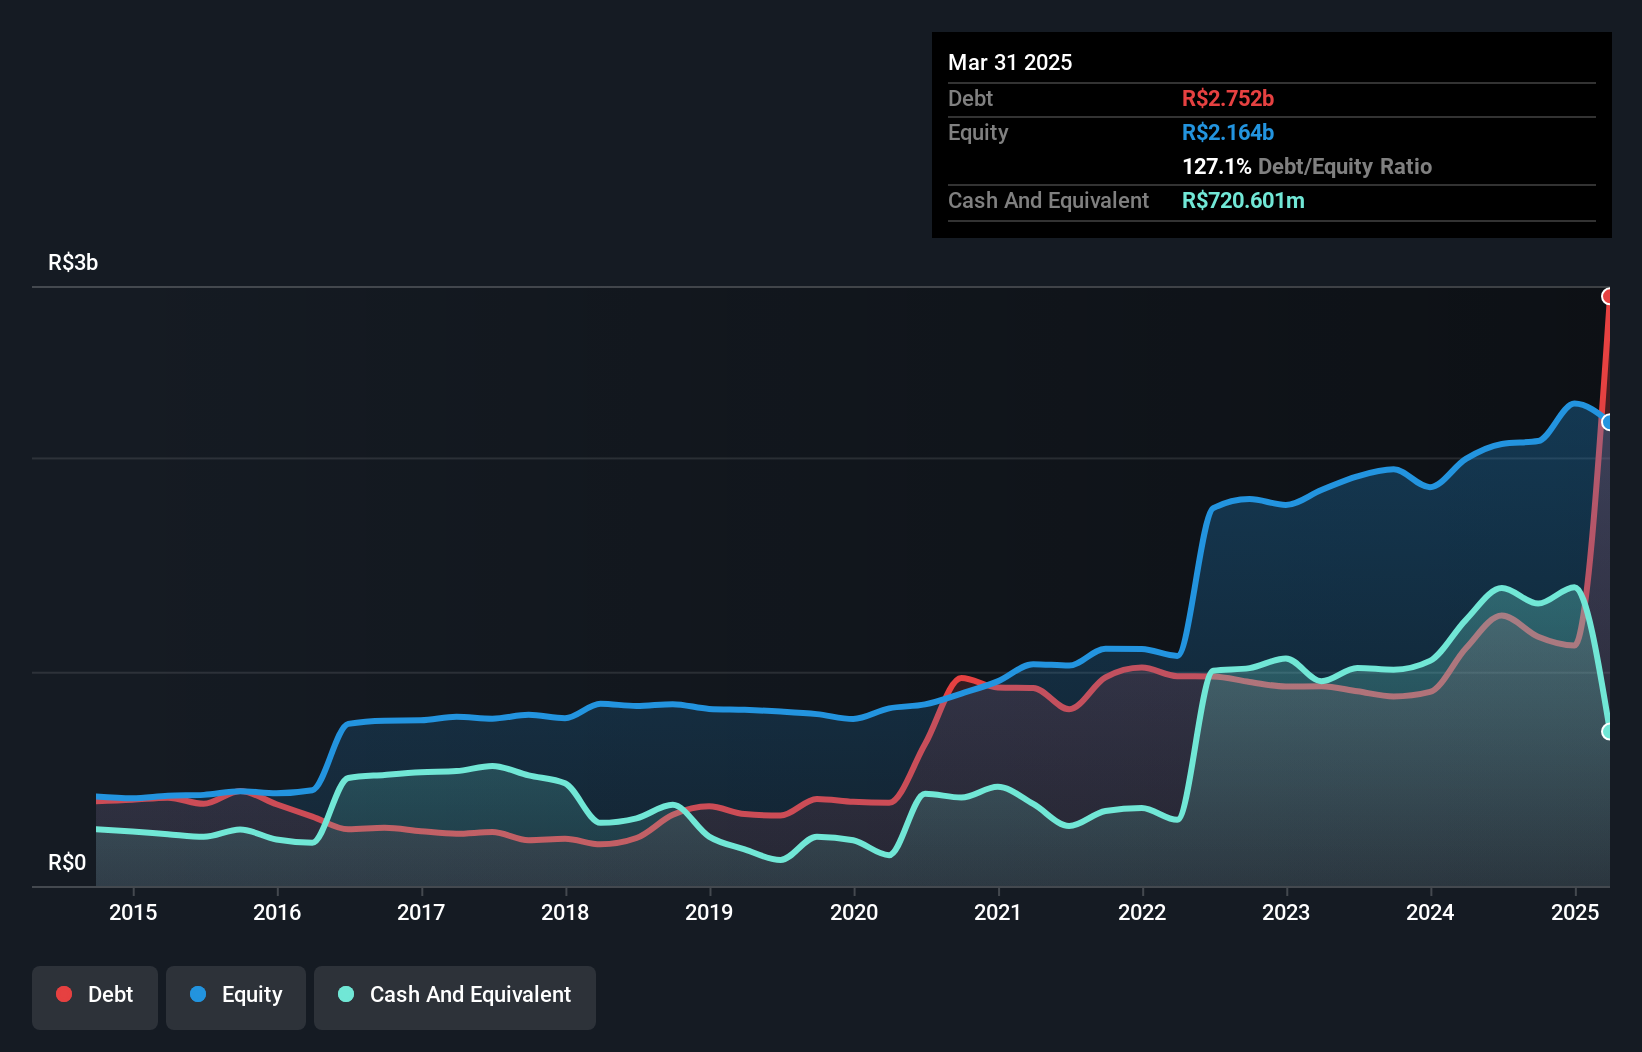This screenshot has width=1642, height=1052.
Task: Click the 127.1% Debt/Equity Ratio text
Action: (x=1307, y=166)
